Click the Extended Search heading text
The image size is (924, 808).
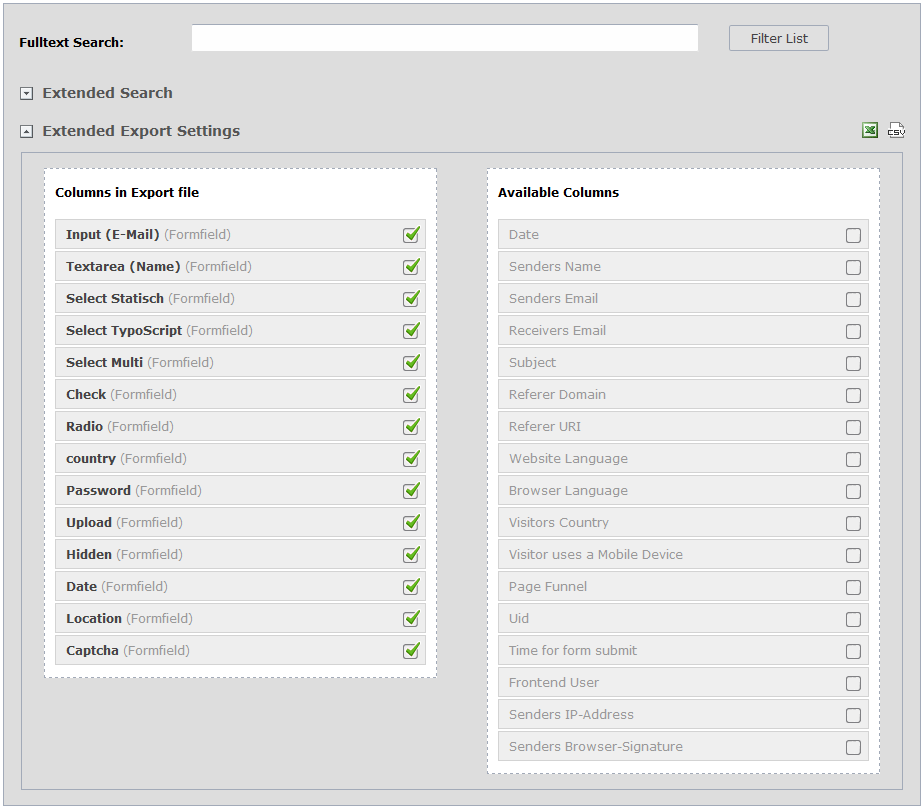(x=107, y=93)
